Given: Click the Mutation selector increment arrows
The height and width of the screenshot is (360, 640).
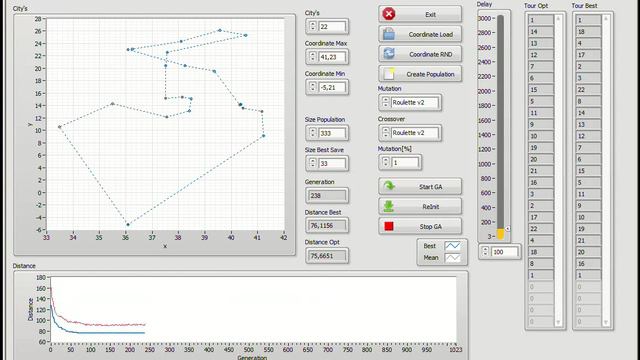Looking at the screenshot, I should [x=385, y=102].
